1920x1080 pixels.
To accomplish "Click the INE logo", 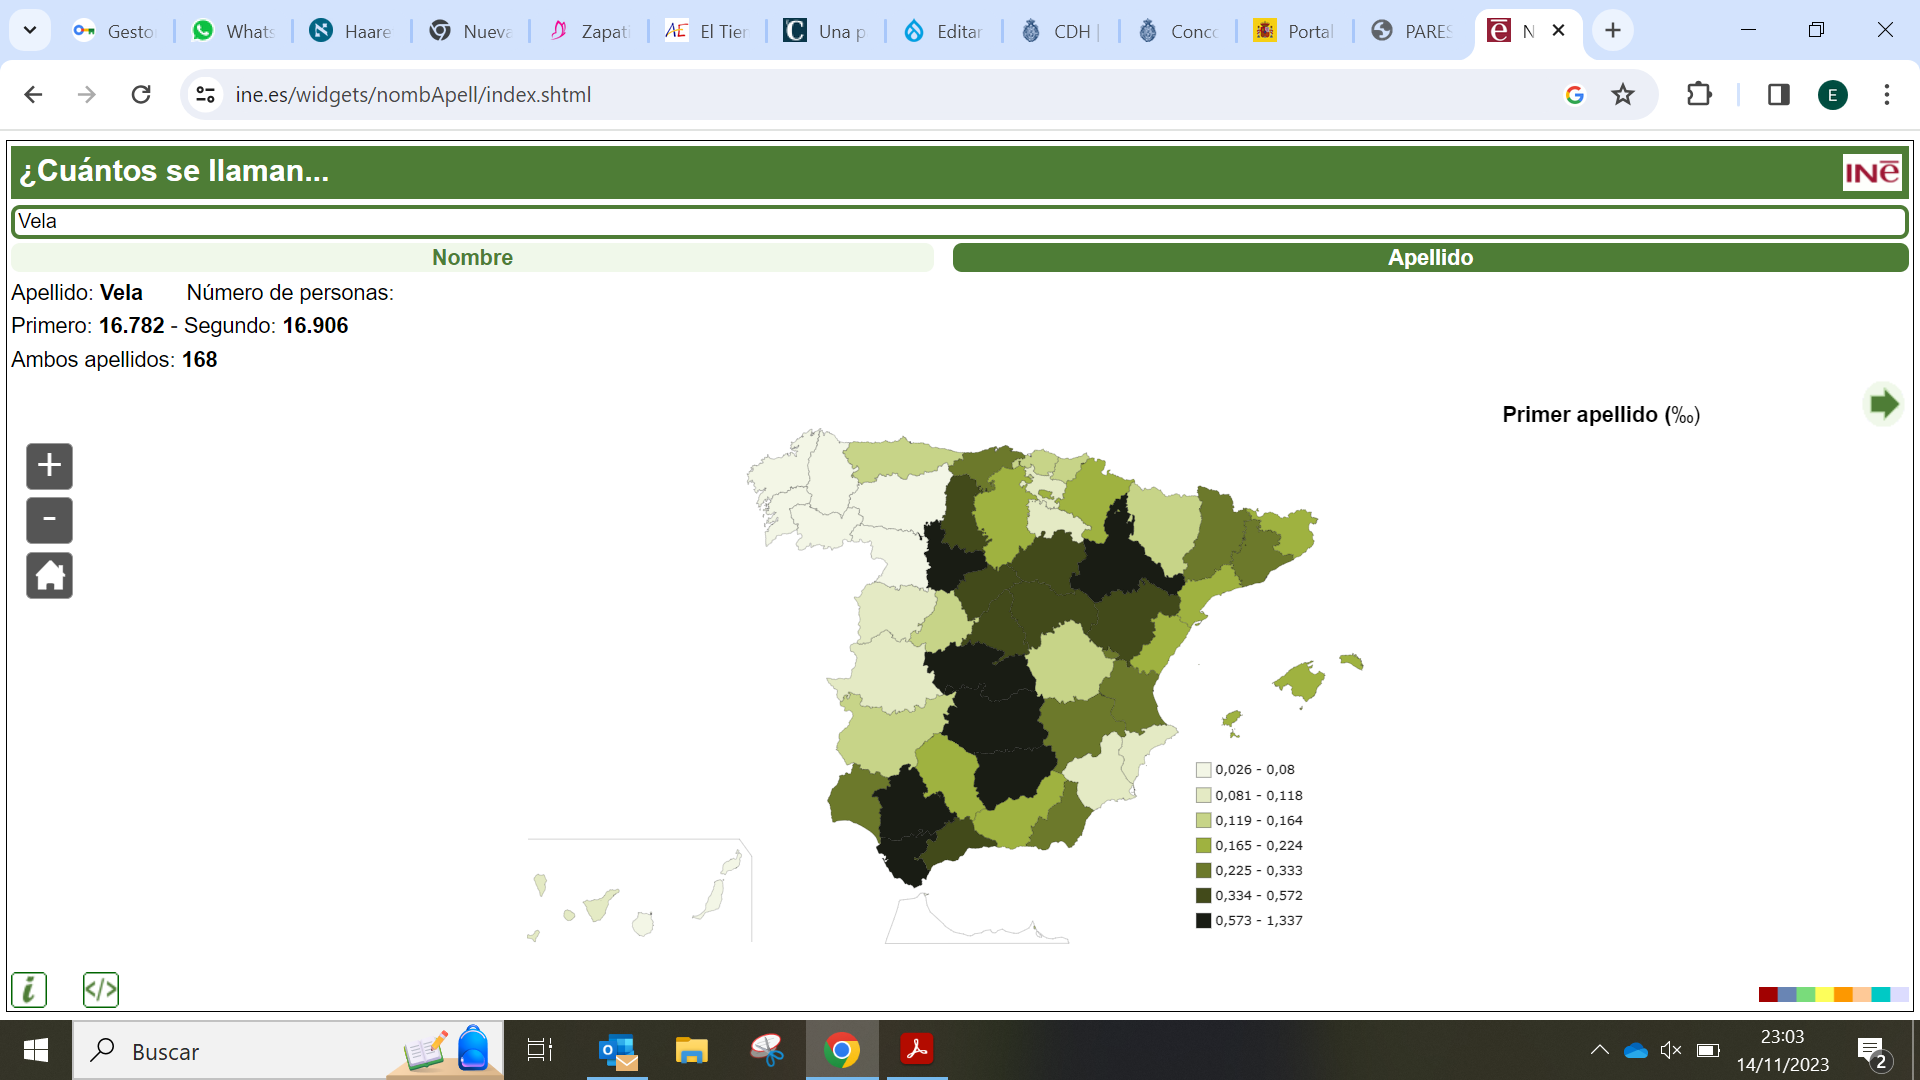I will point(1871,172).
